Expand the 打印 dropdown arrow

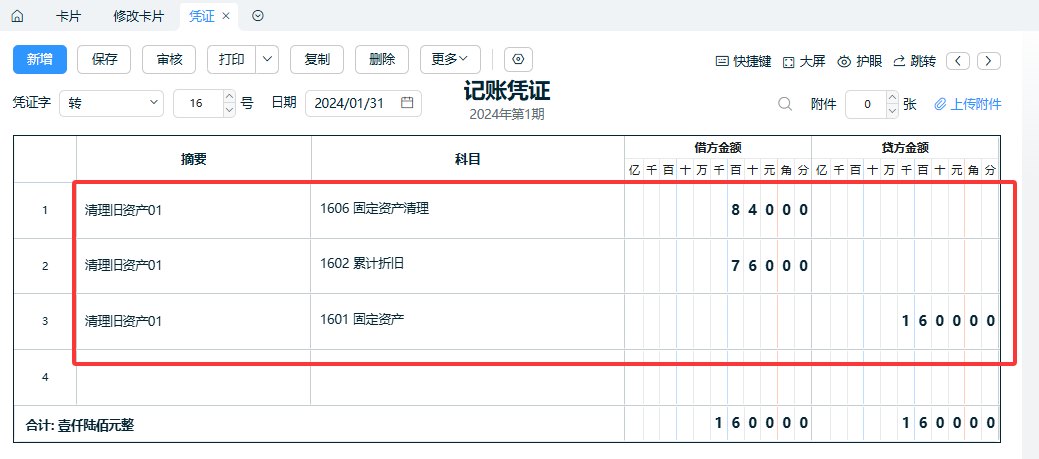click(x=267, y=59)
